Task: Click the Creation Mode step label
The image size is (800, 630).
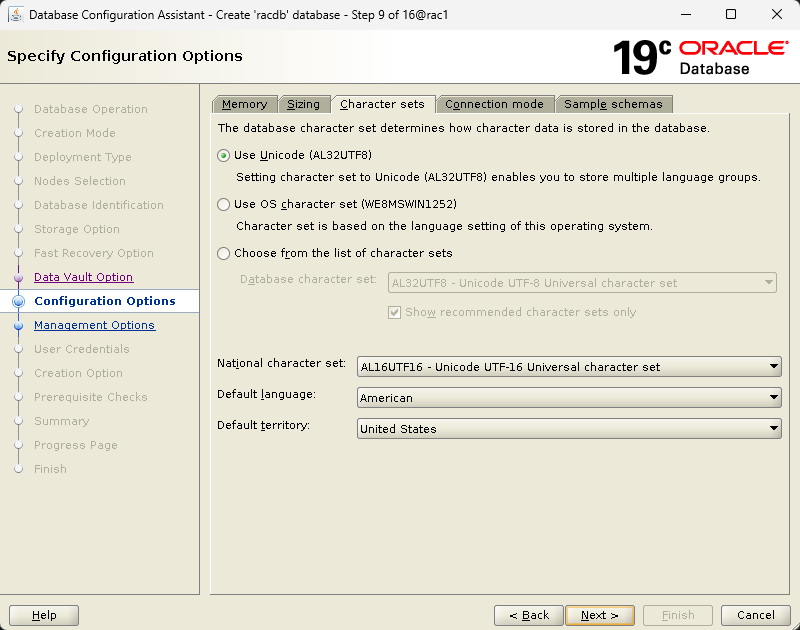Action: point(75,133)
